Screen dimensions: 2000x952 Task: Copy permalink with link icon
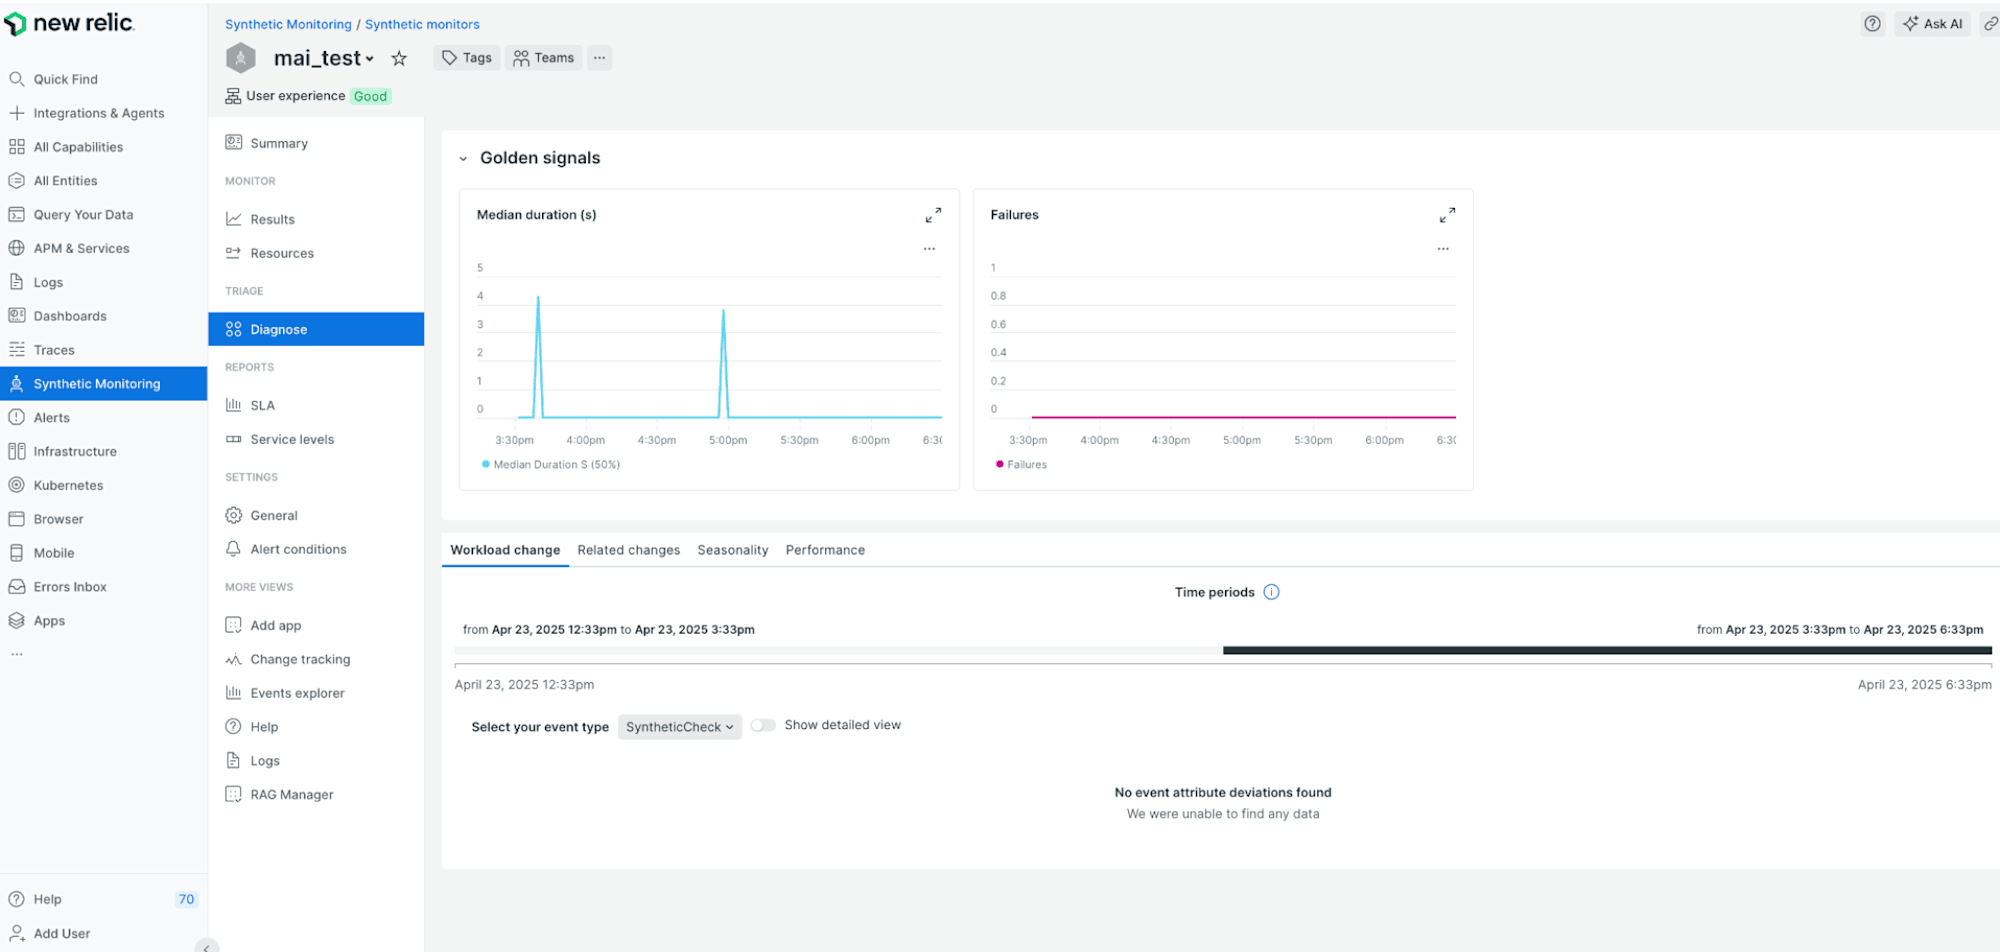pos(1990,24)
